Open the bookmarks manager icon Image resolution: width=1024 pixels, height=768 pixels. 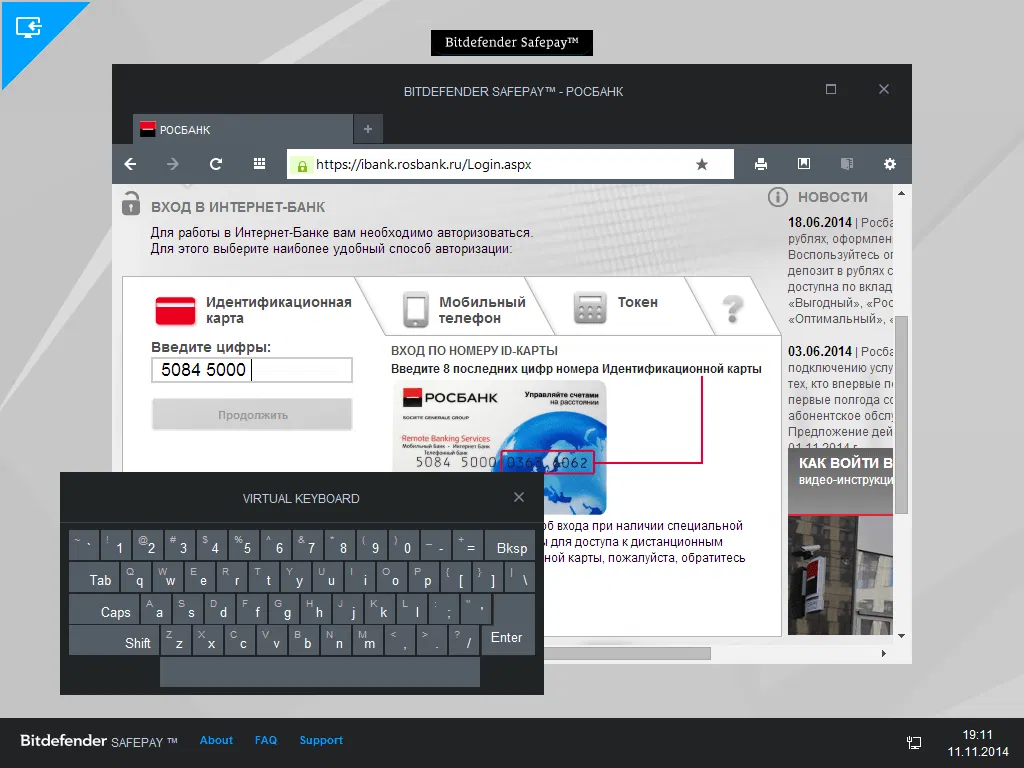(x=804, y=163)
